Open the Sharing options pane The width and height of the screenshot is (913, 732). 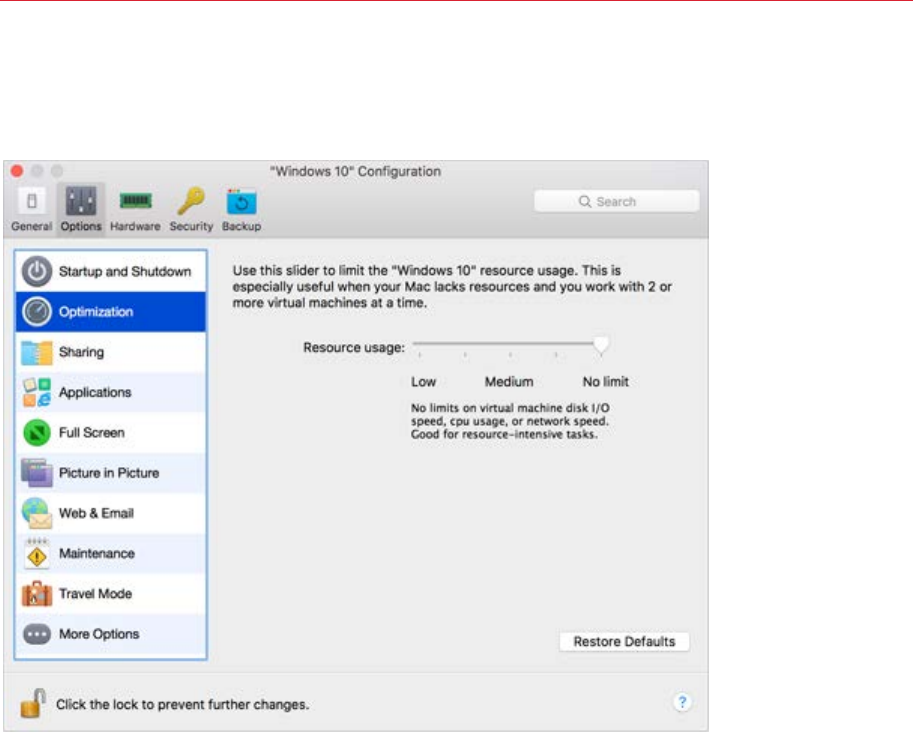click(111, 352)
